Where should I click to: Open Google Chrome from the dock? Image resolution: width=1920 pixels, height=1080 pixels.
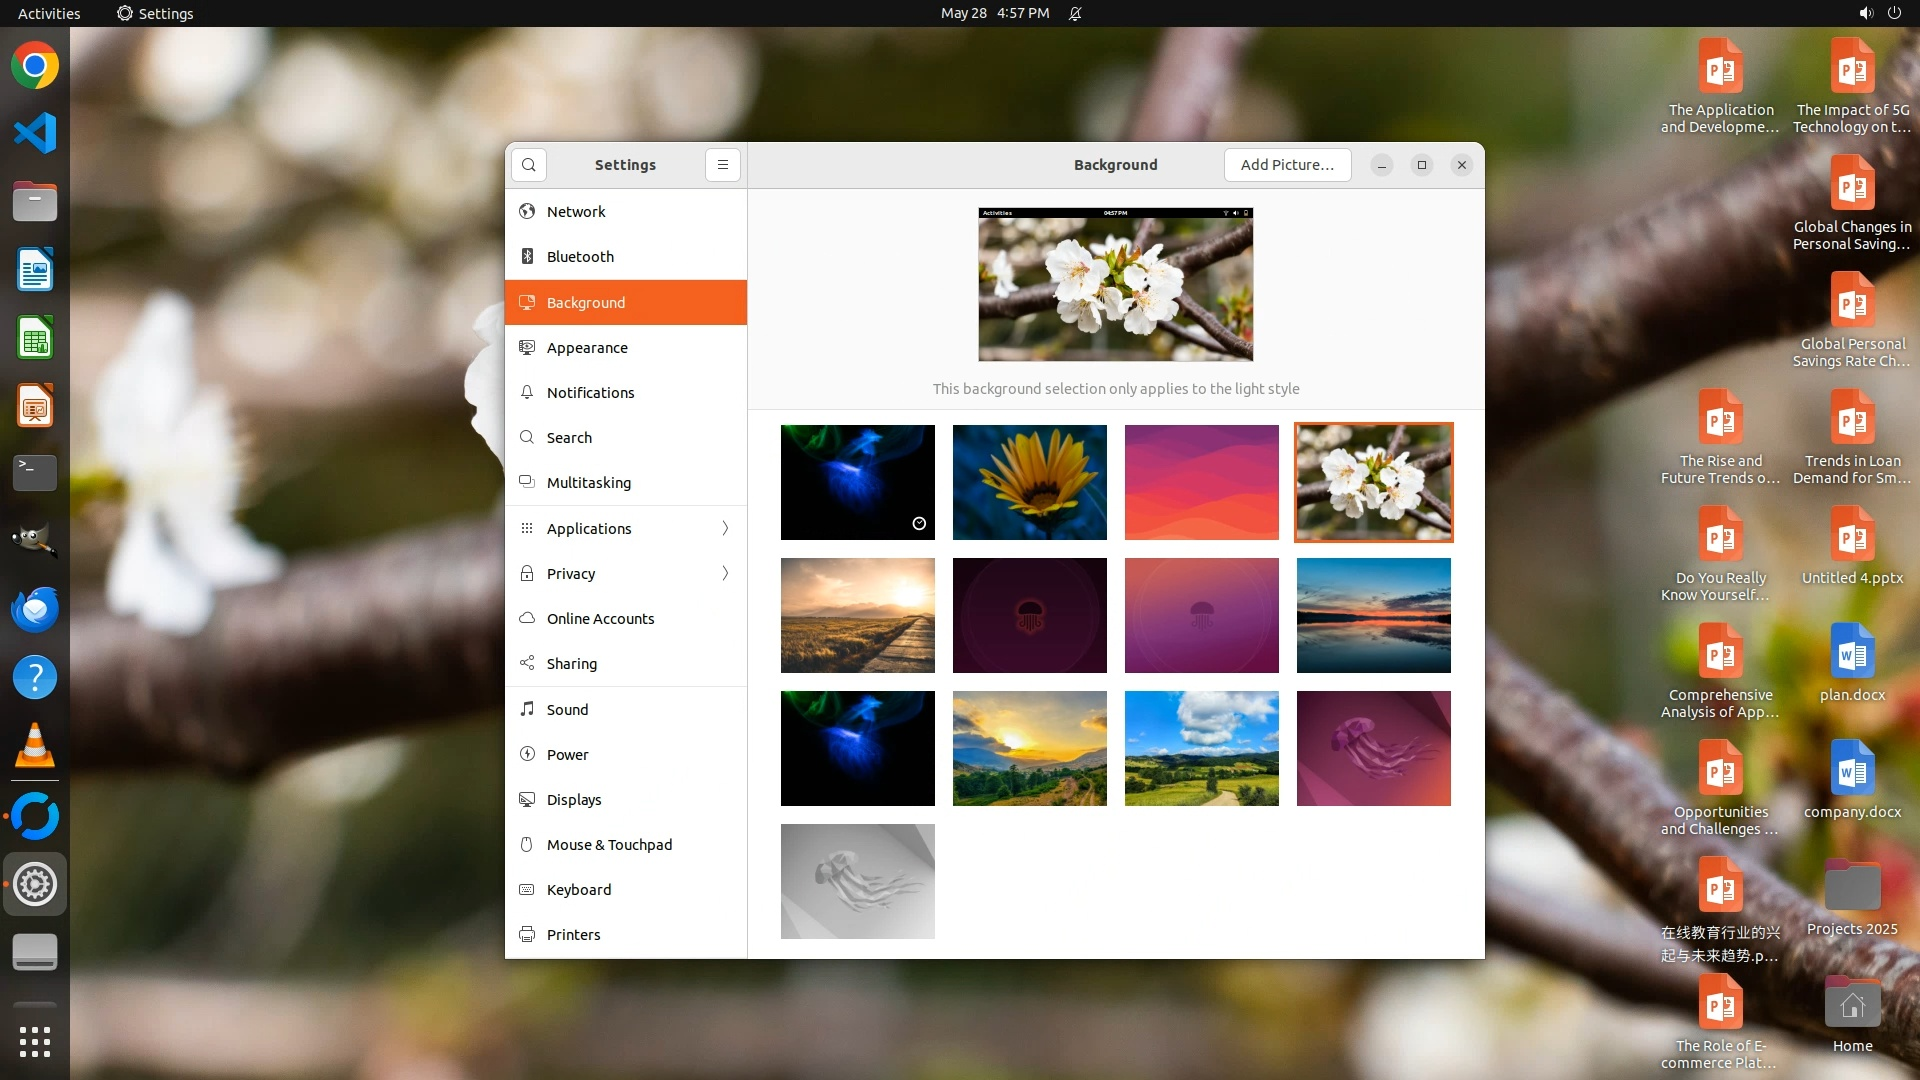(35, 66)
